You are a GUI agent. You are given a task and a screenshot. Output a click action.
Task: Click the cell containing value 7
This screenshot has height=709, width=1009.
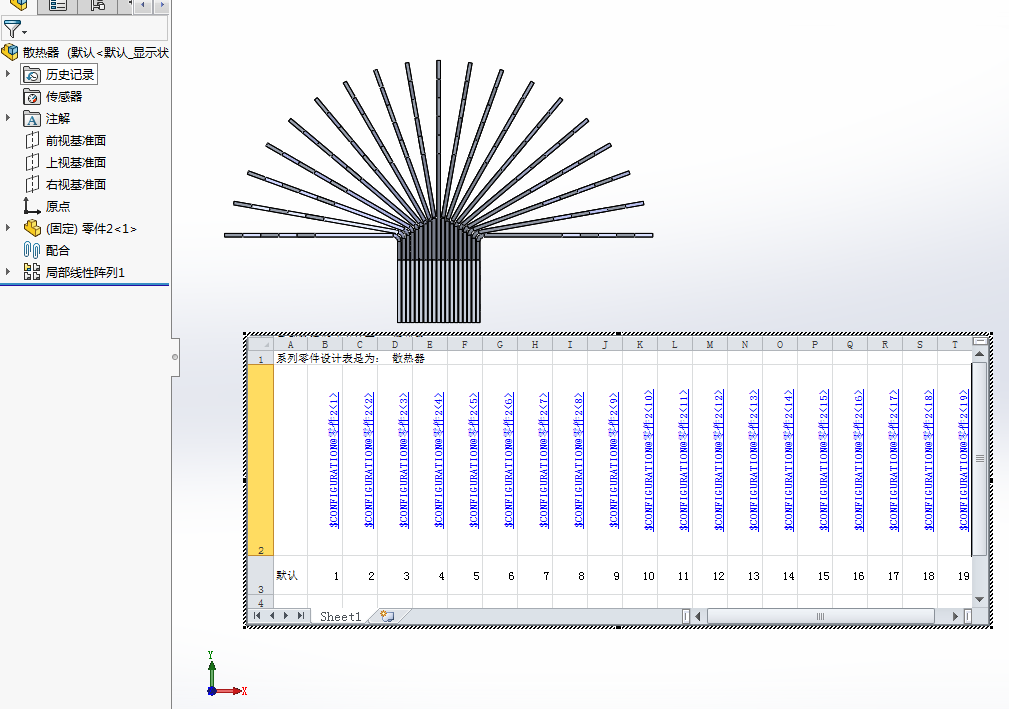click(x=535, y=576)
